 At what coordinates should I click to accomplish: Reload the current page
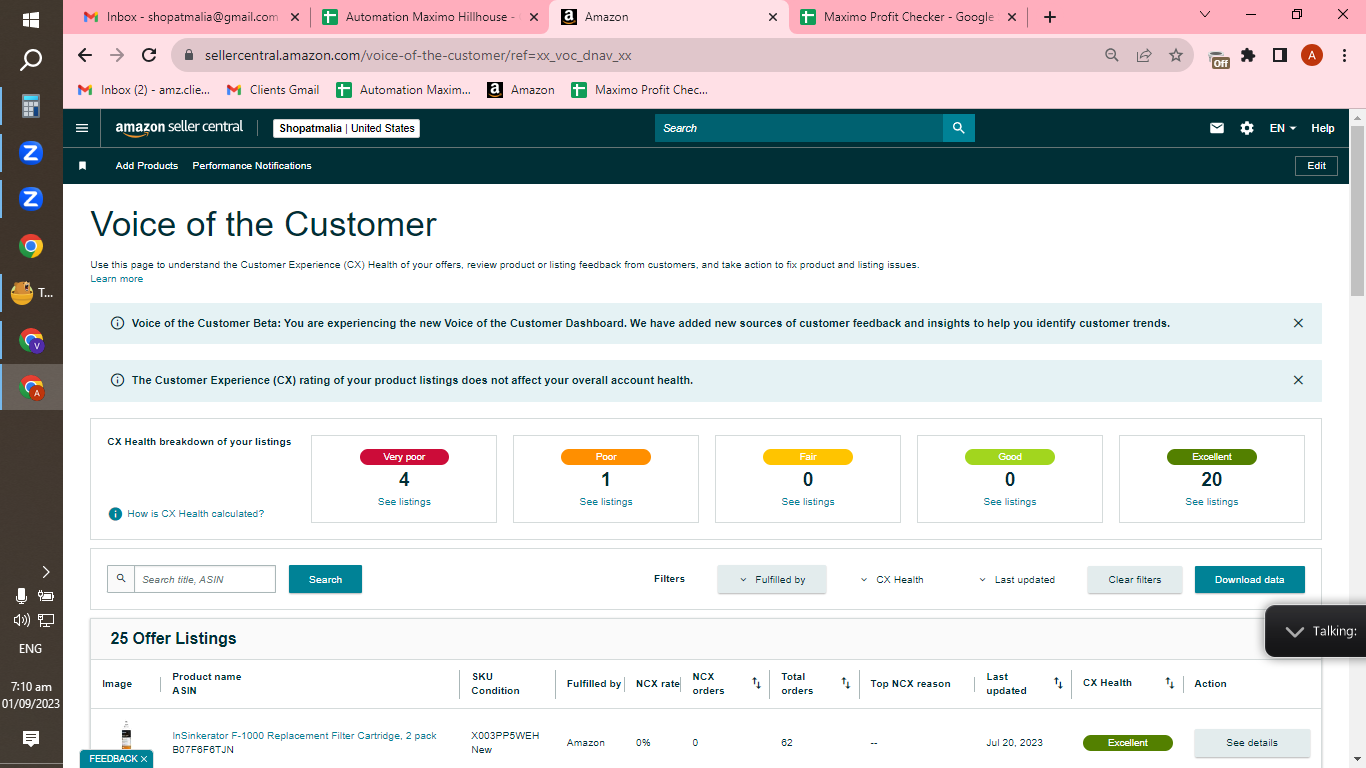pos(149,55)
